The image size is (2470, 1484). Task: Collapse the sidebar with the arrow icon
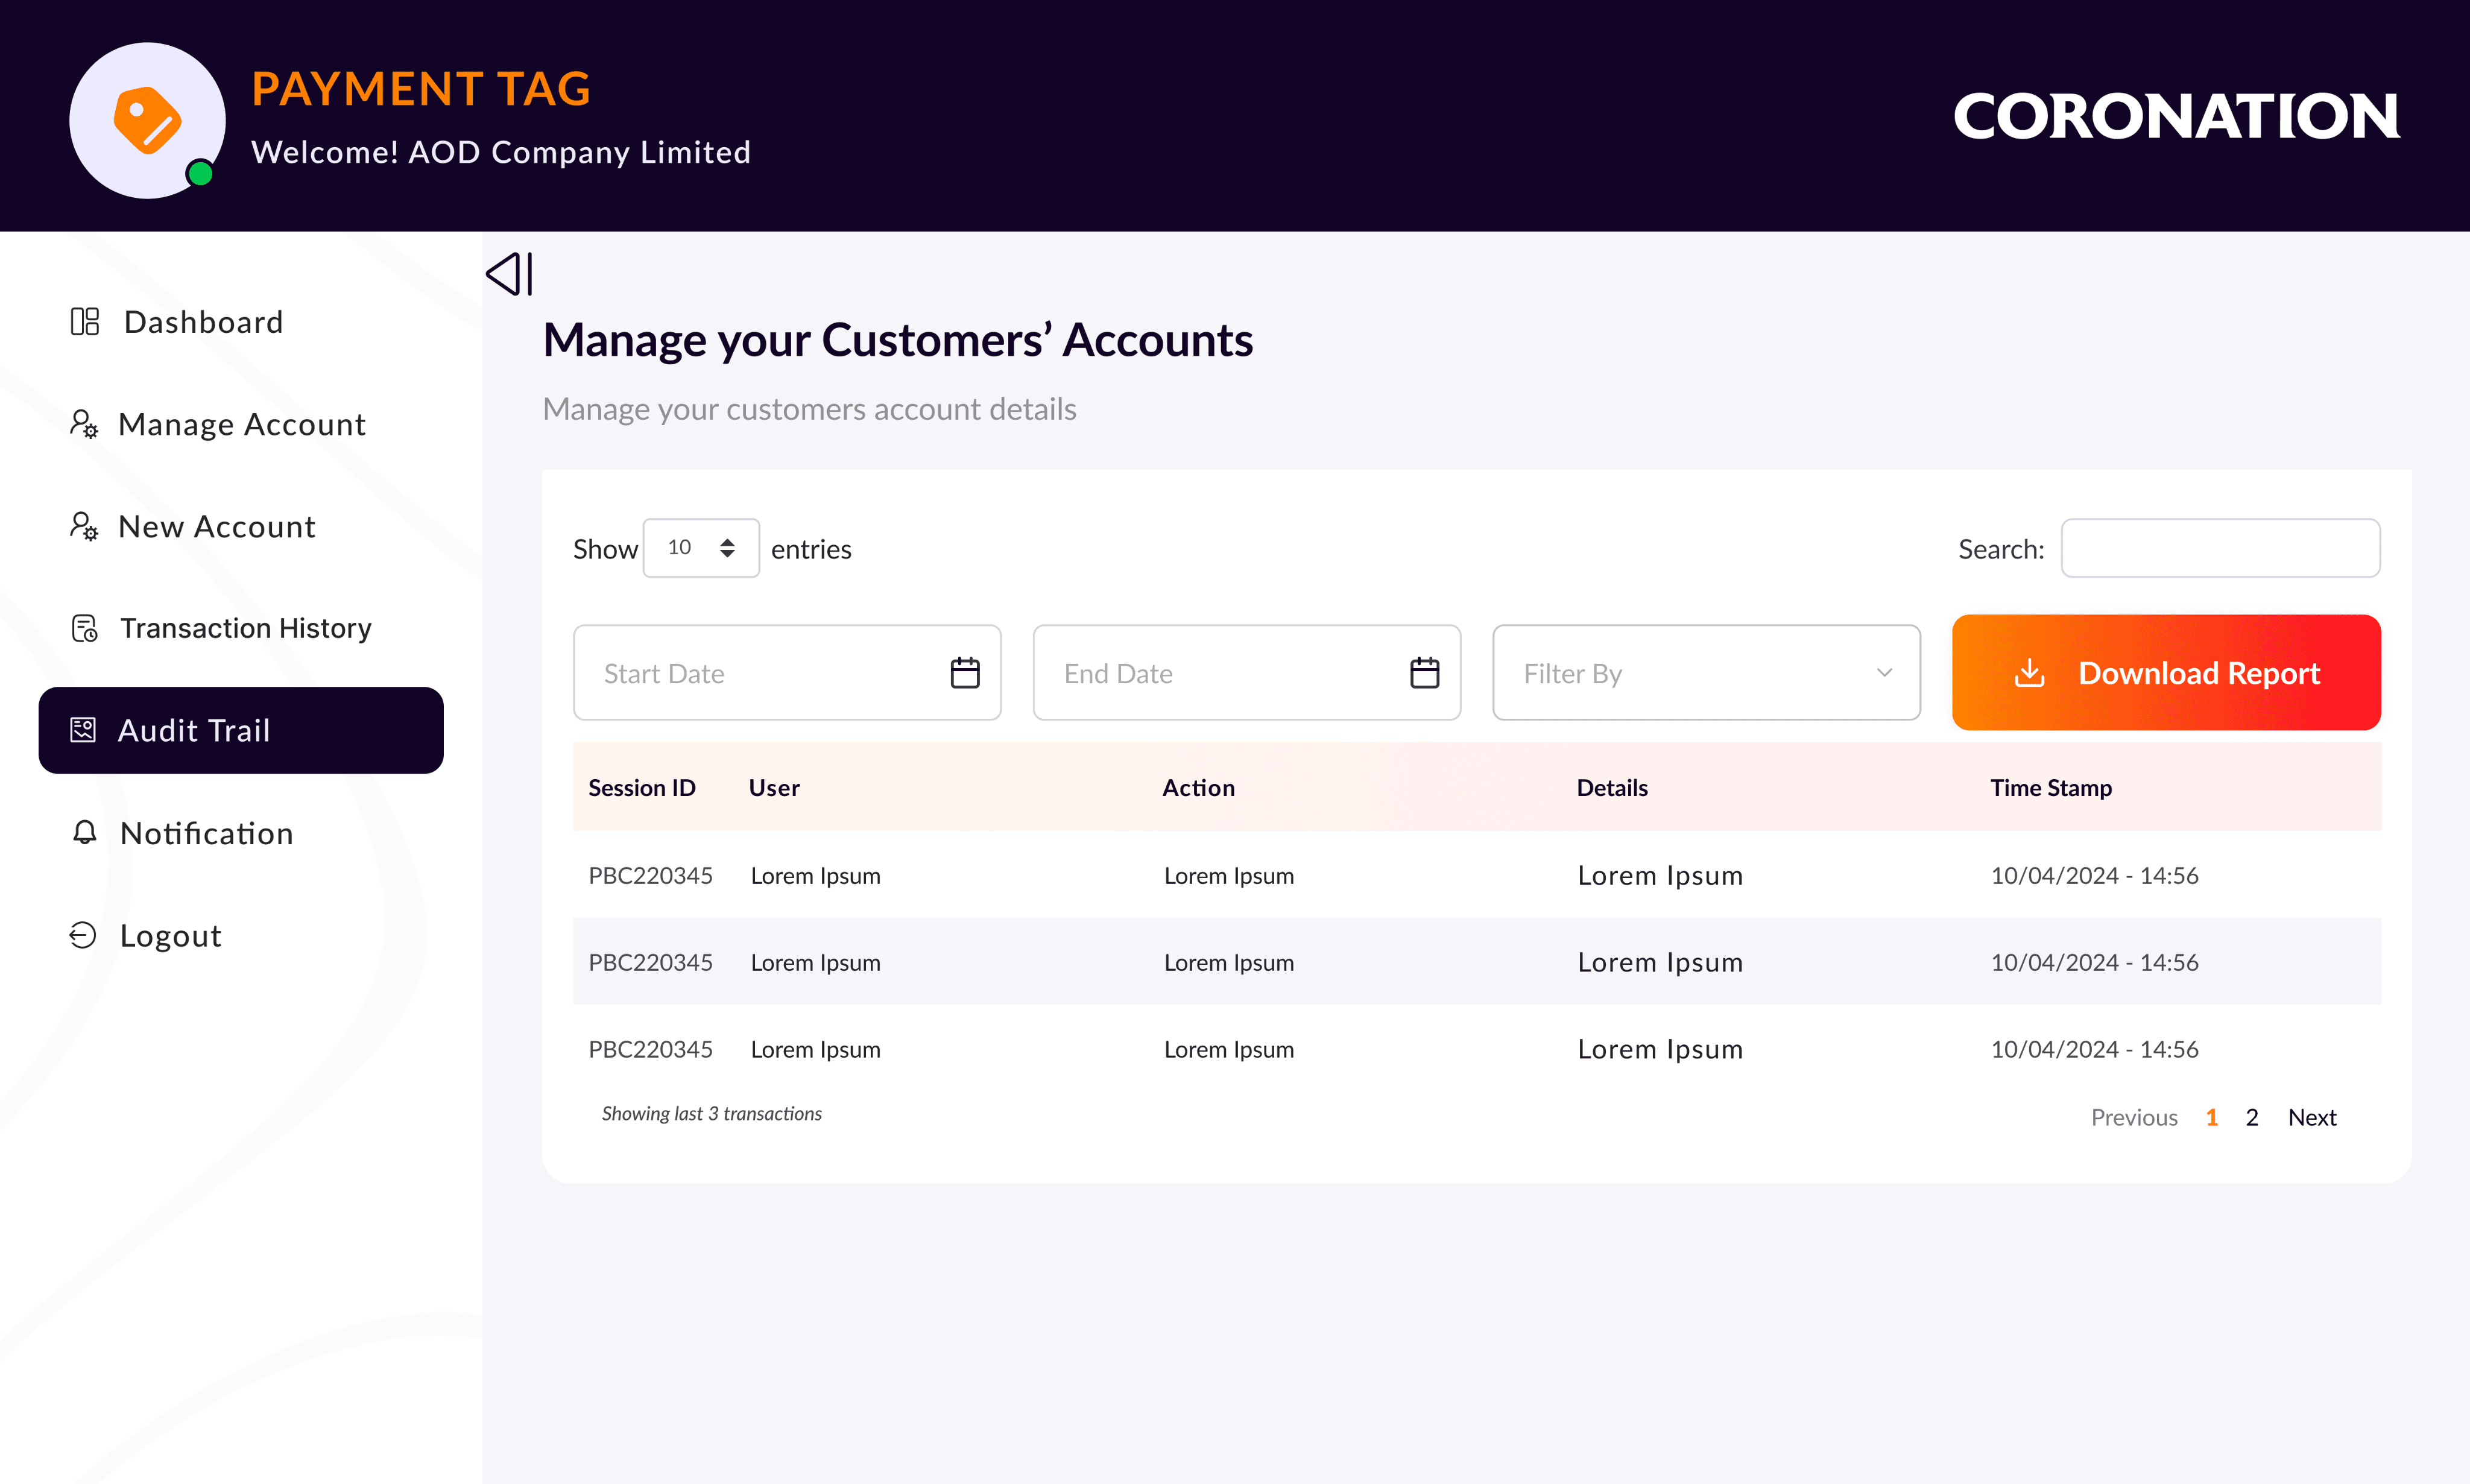[x=509, y=273]
